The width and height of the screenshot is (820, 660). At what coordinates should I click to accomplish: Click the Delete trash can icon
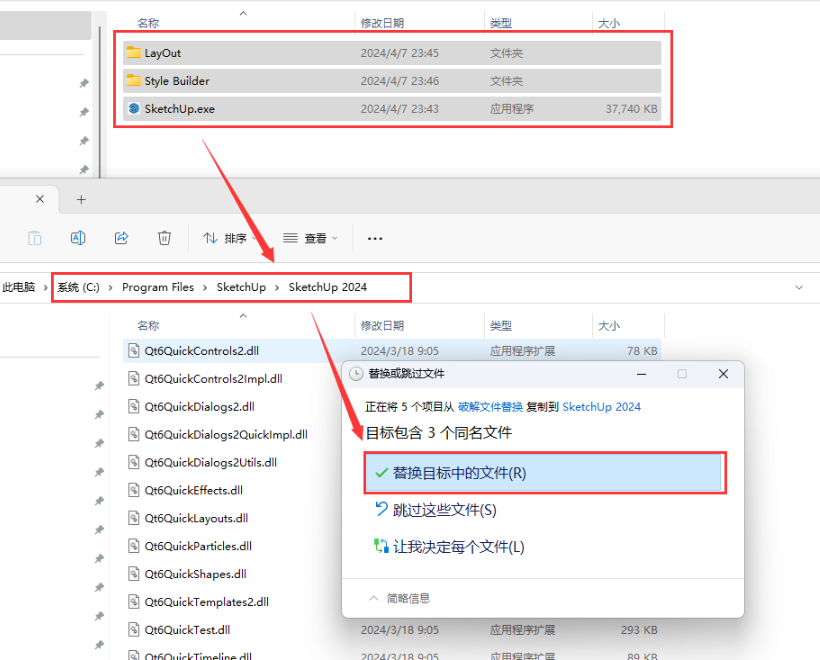pyautogui.click(x=164, y=238)
